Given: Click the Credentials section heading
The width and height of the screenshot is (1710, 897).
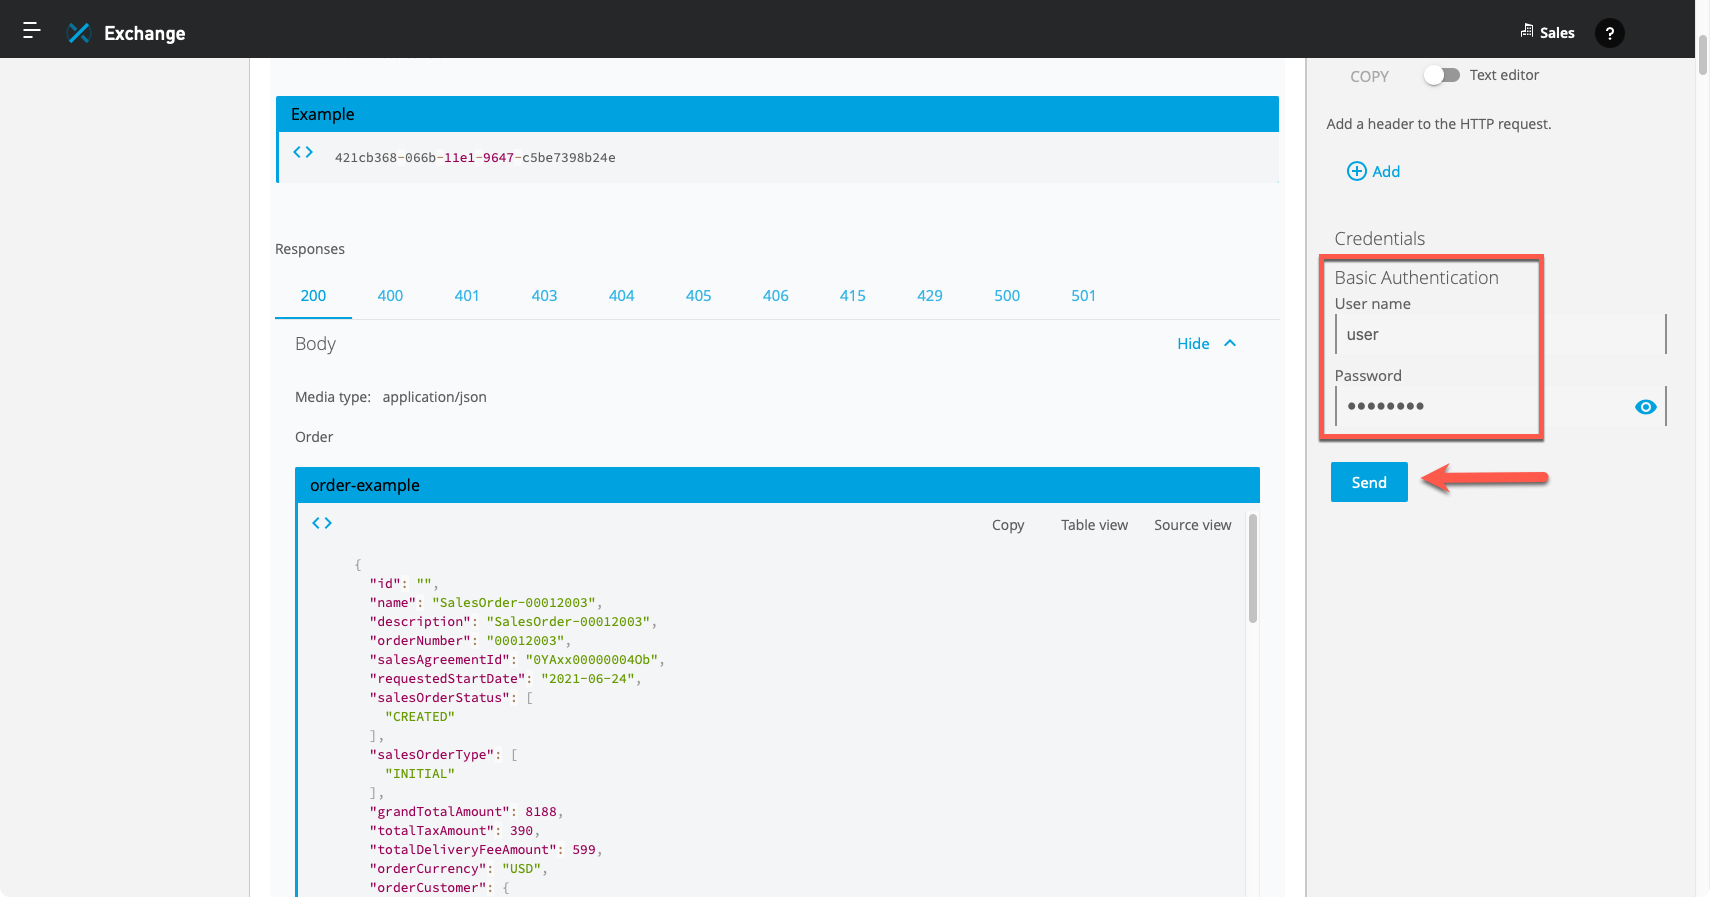Looking at the screenshot, I should click(x=1379, y=239).
